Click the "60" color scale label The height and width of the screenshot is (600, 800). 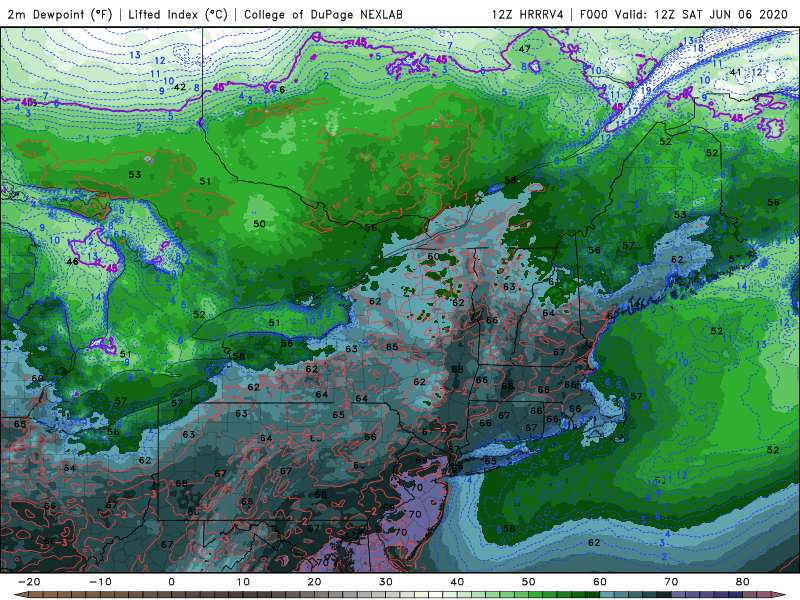pyautogui.click(x=600, y=582)
